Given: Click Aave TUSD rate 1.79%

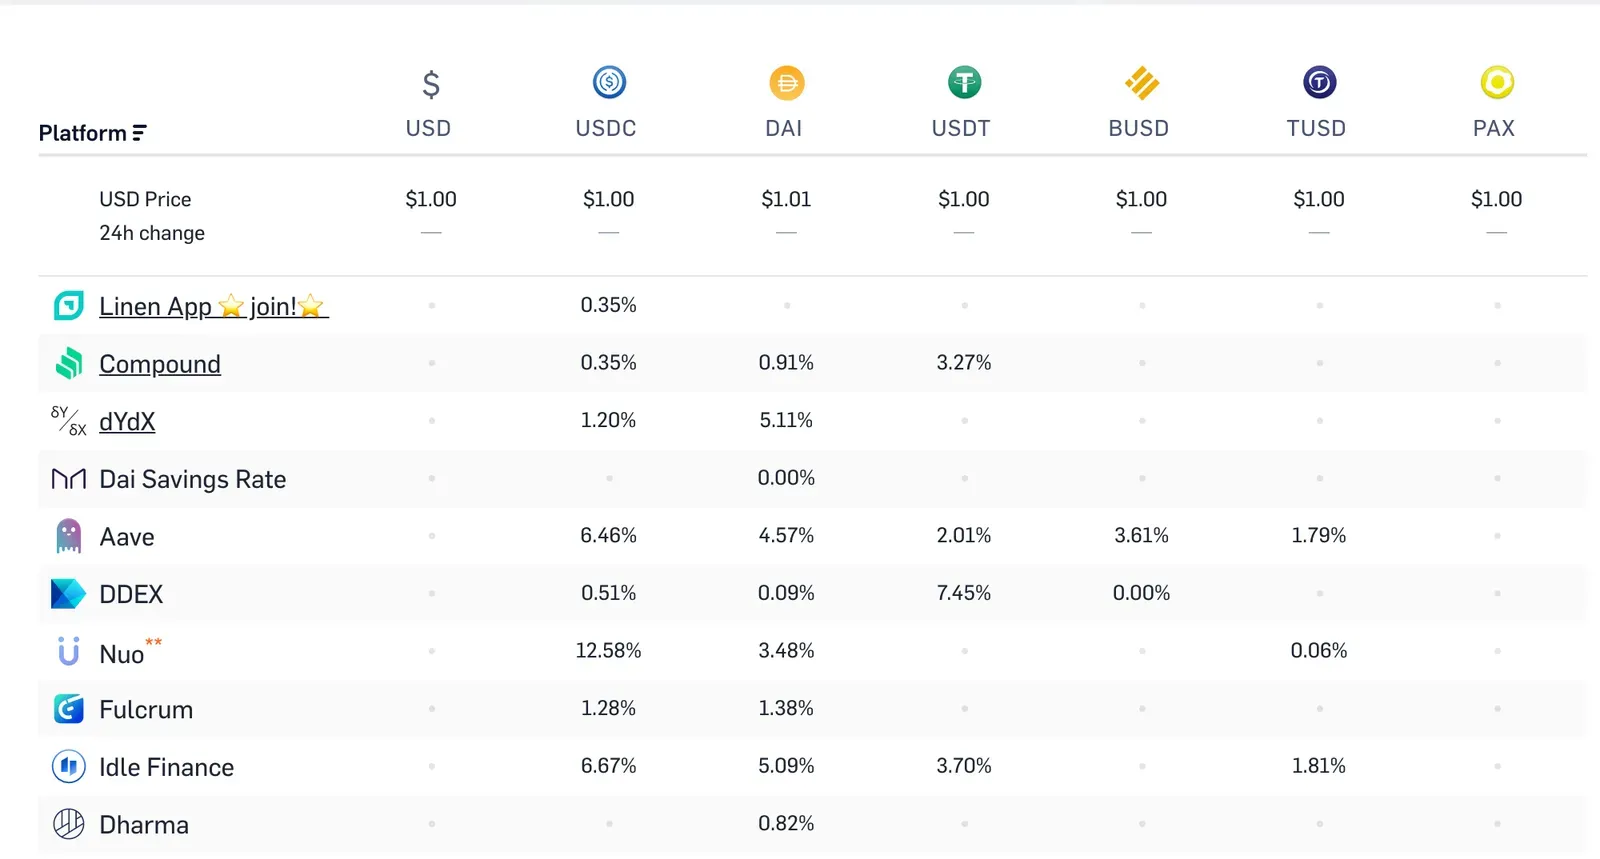Looking at the screenshot, I should click(1319, 535).
